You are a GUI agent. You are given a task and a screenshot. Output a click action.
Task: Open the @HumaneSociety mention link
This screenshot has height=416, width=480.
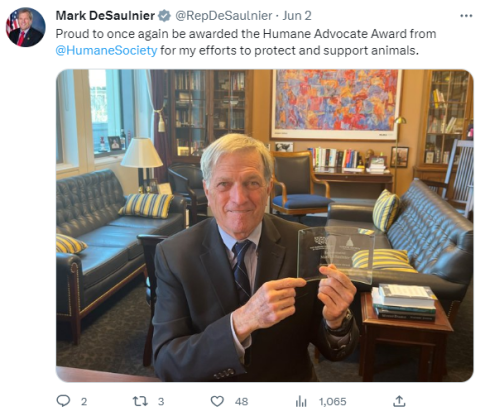[x=106, y=51]
